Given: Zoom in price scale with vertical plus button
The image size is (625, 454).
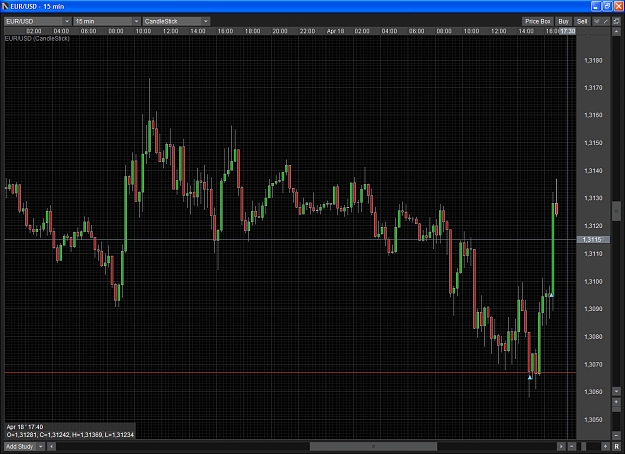Looking at the screenshot, I should coord(616,402).
